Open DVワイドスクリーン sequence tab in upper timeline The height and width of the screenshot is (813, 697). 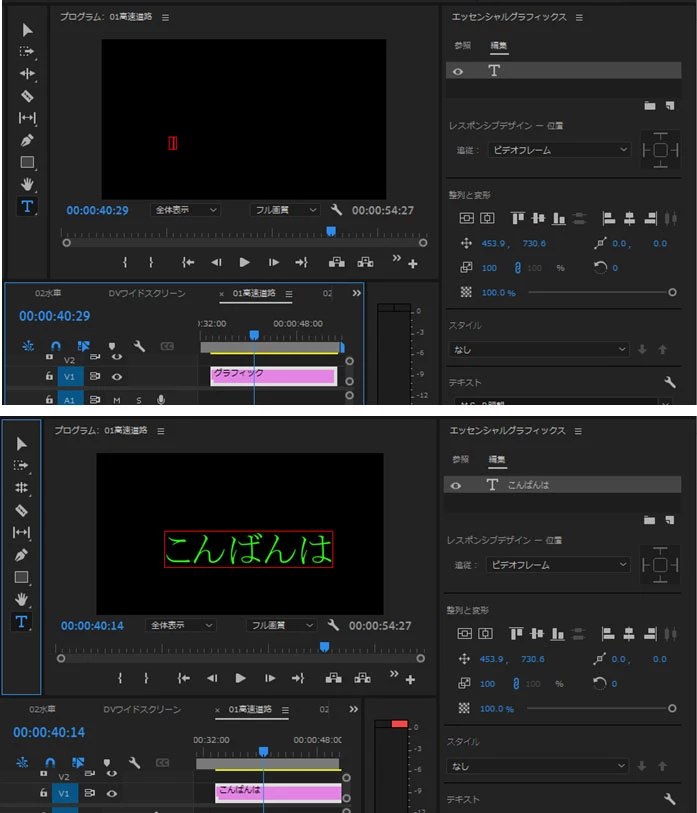coord(147,293)
